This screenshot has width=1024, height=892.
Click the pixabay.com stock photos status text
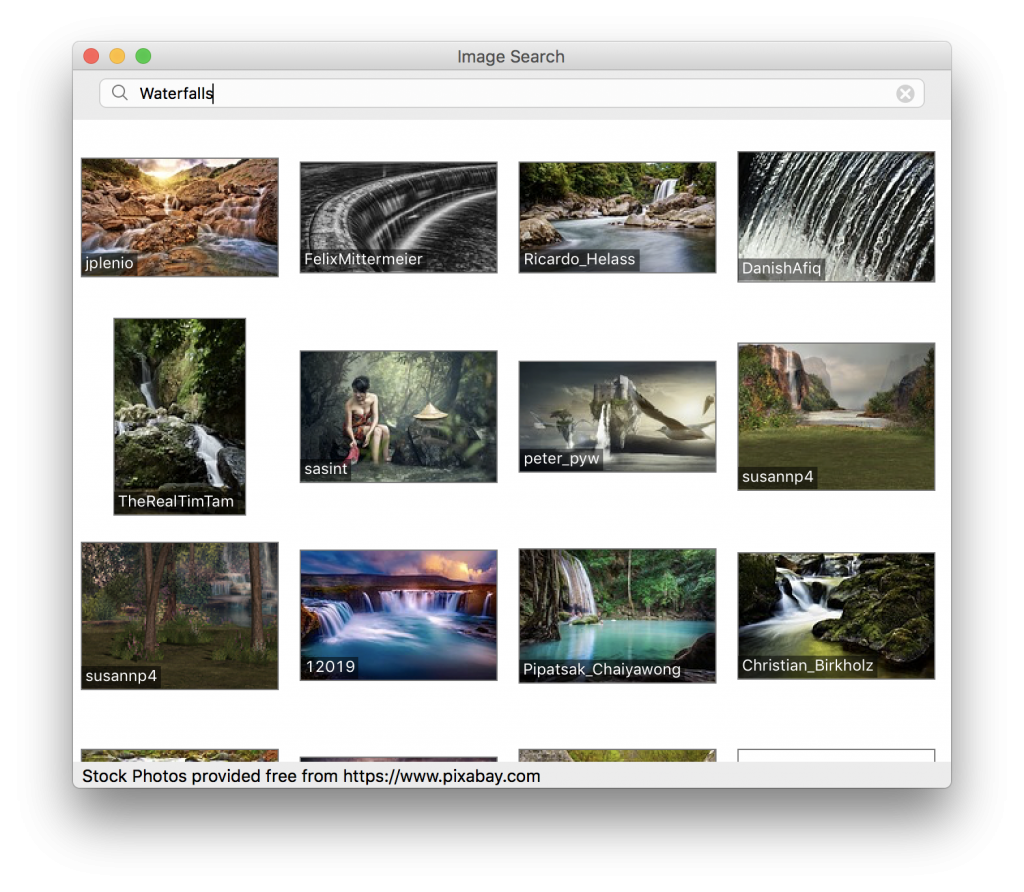tap(311, 776)
